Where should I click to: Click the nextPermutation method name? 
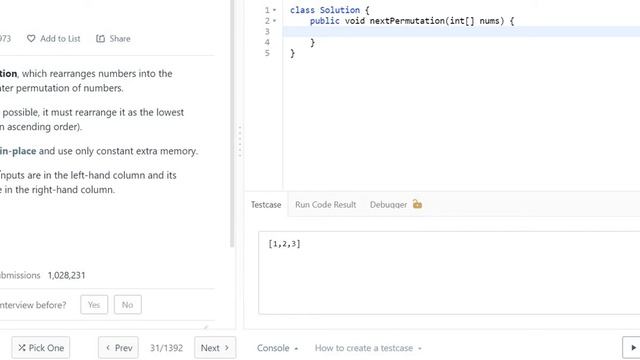click(x=407, y=21)
